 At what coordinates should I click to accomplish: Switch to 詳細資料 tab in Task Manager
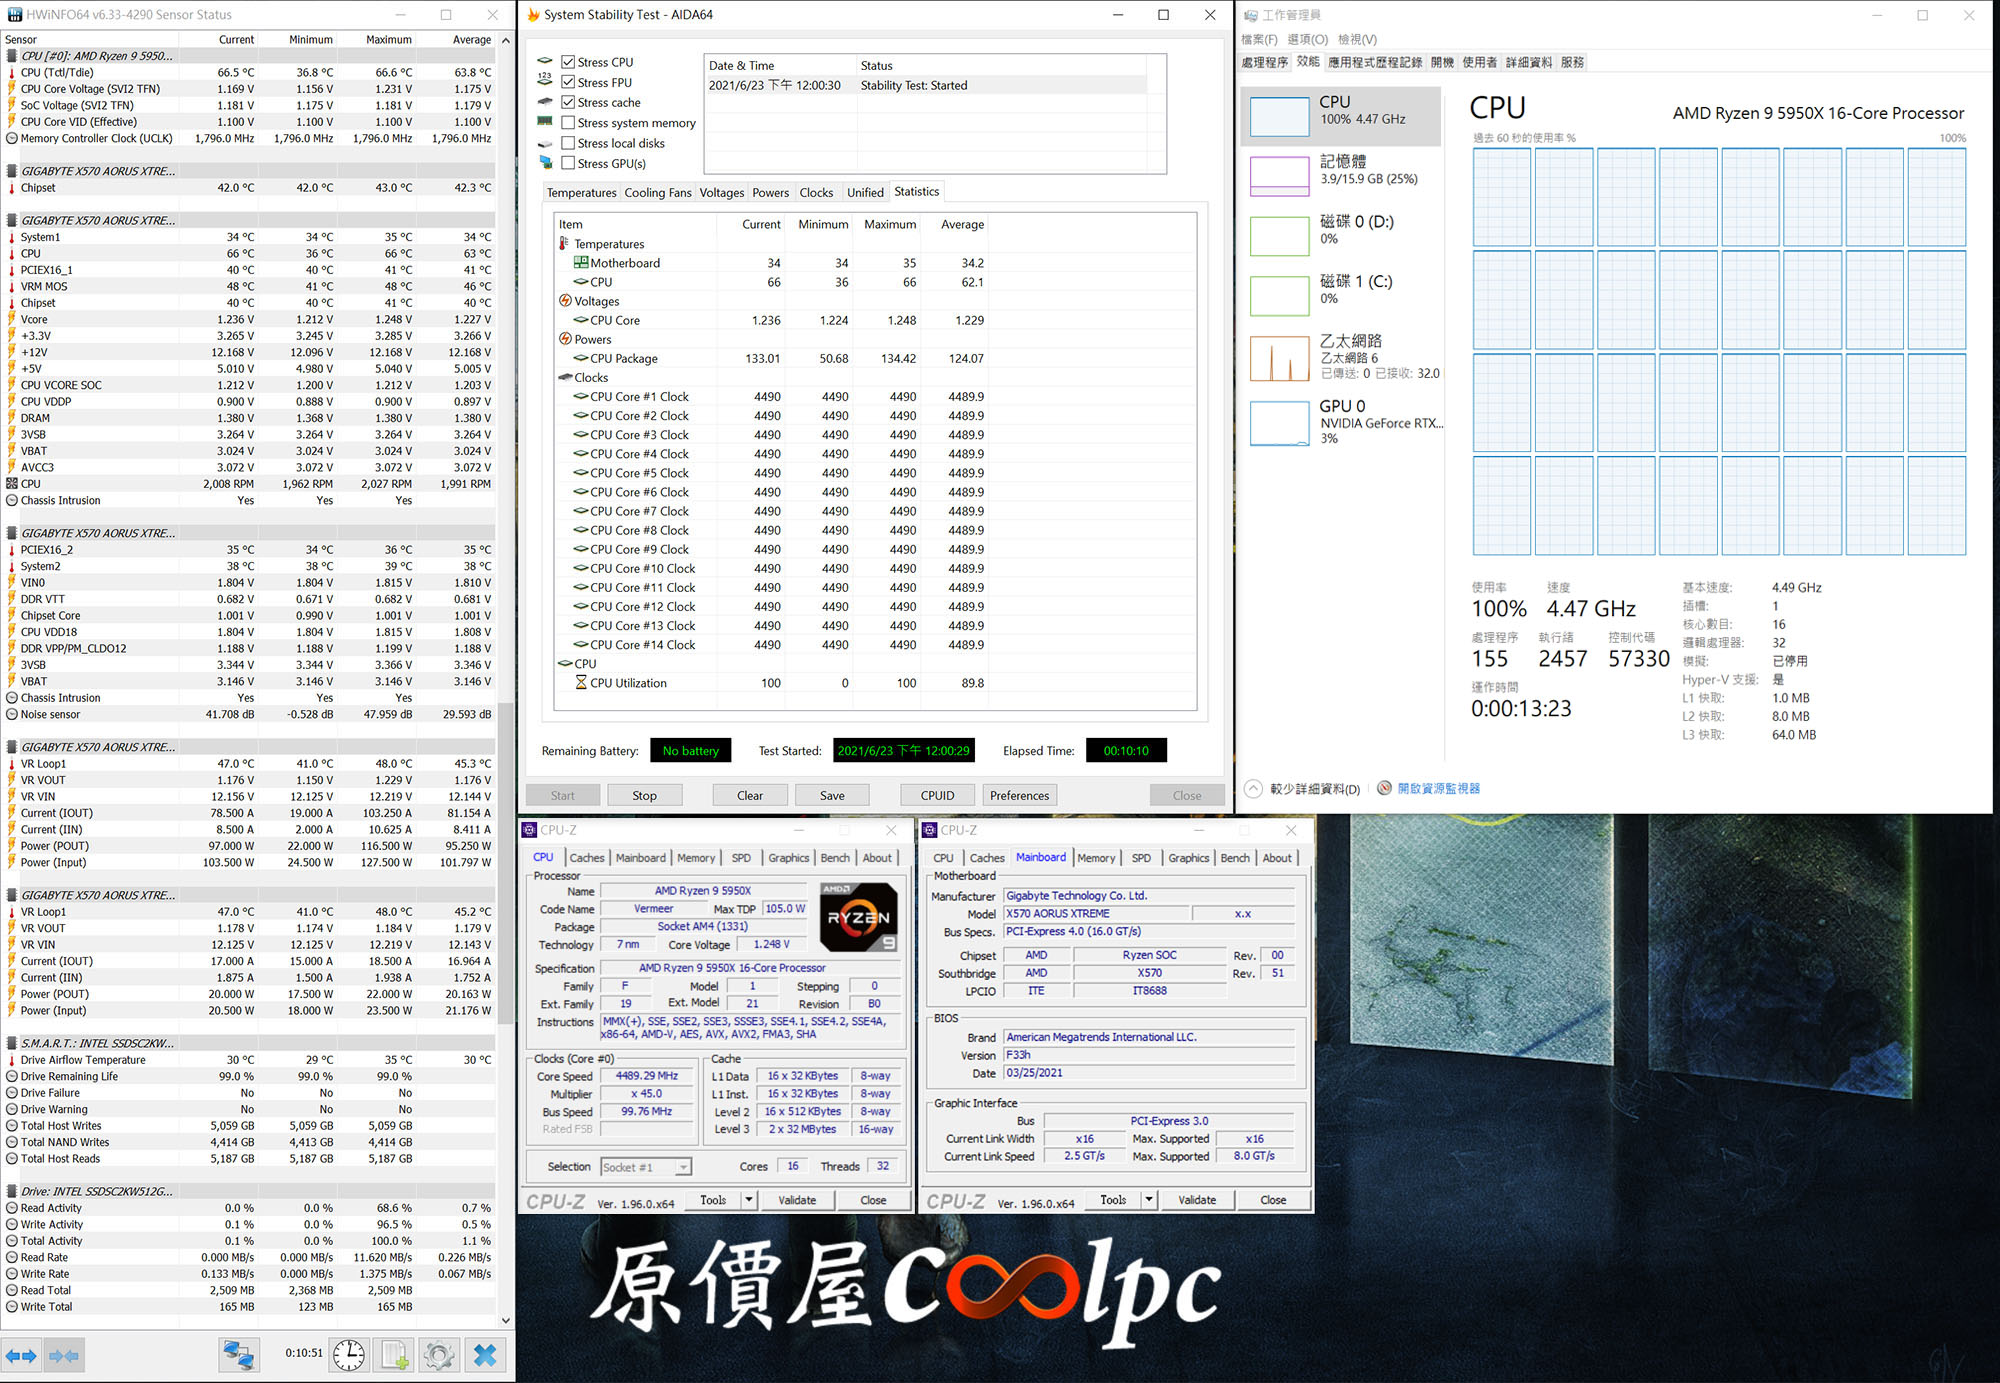point(1529,62)
